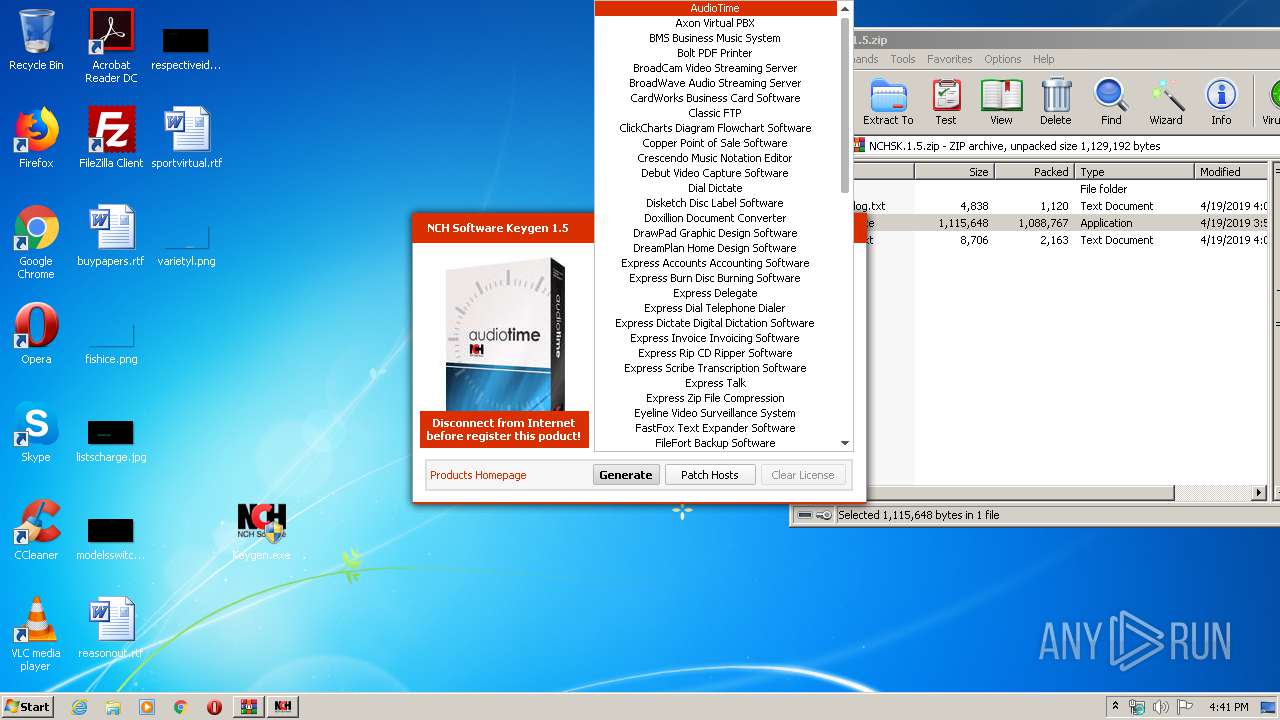Select Express Talk in product list

715,383
